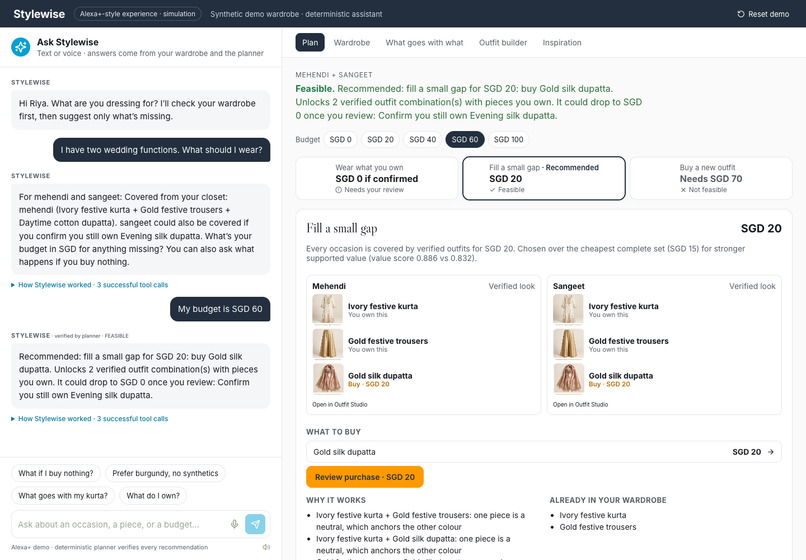Click Review purchase SGD 20 button
The image size is (806, 560).
364,477
